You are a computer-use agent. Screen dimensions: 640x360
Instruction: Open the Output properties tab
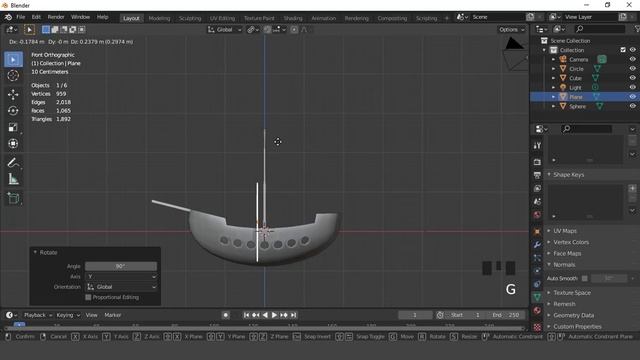coord(537,175)
